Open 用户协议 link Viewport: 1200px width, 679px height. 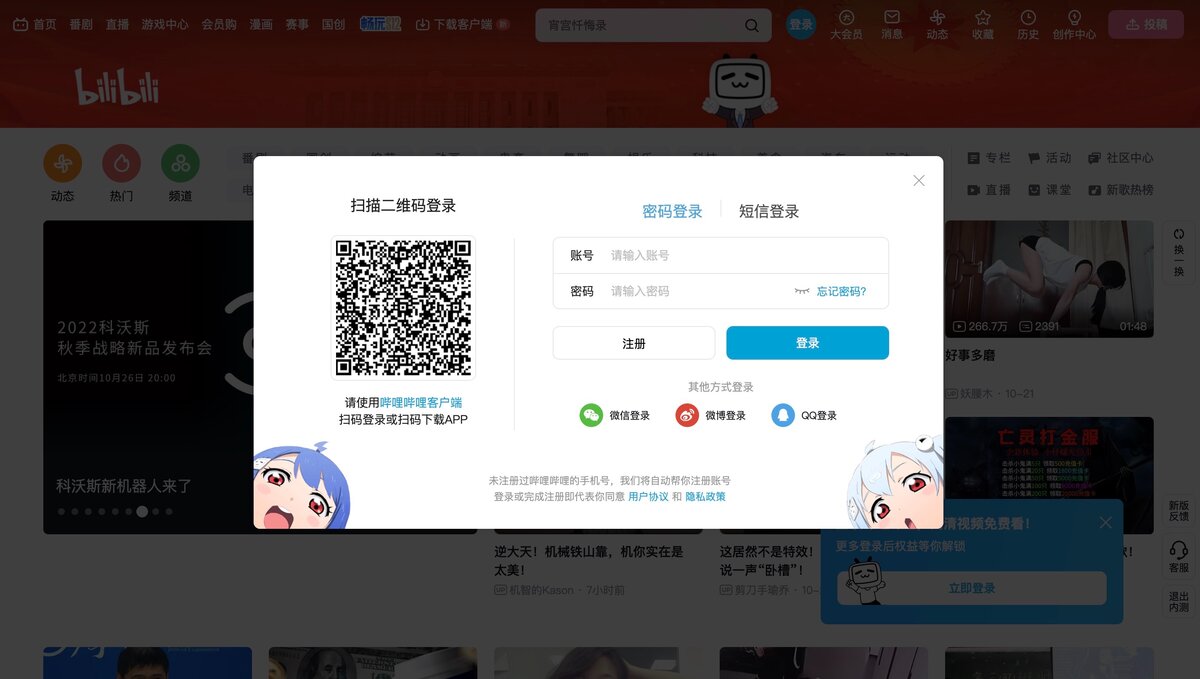click(x=648, y=496)
